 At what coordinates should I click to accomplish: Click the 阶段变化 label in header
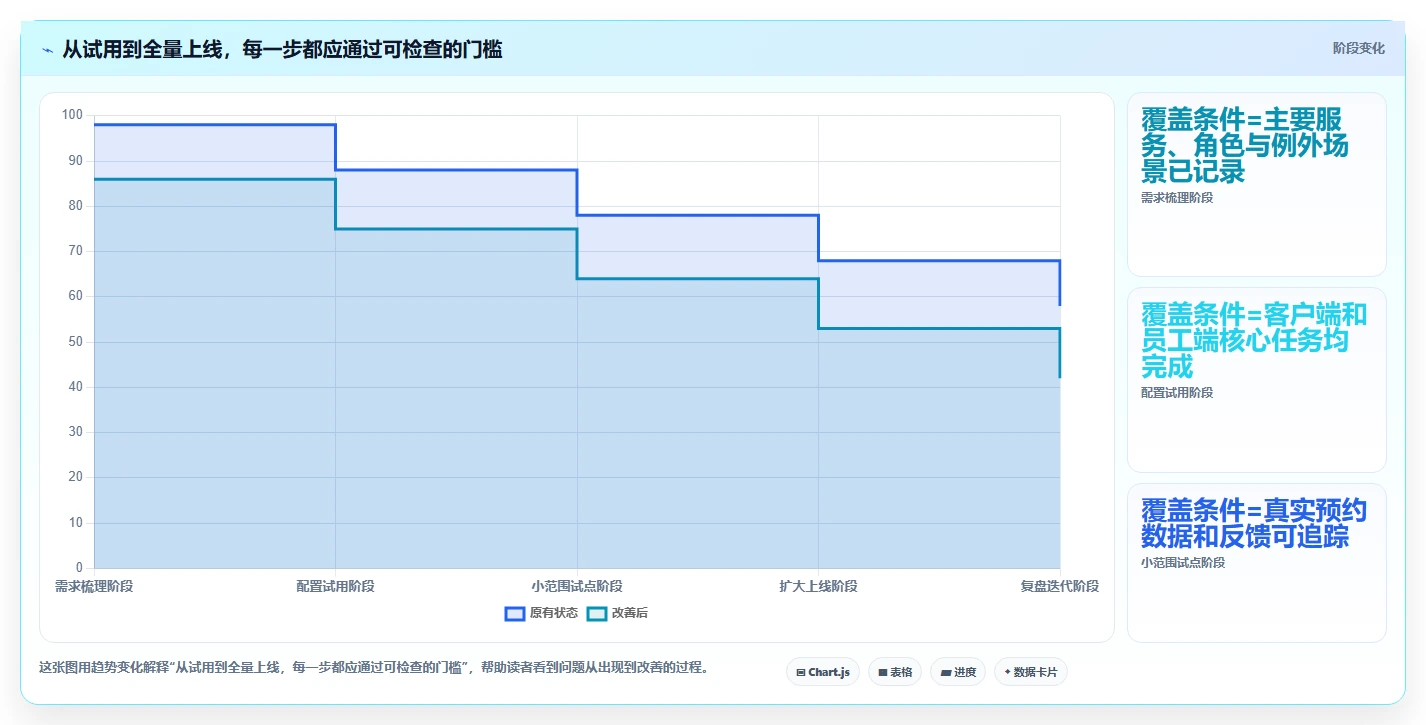1359,48
